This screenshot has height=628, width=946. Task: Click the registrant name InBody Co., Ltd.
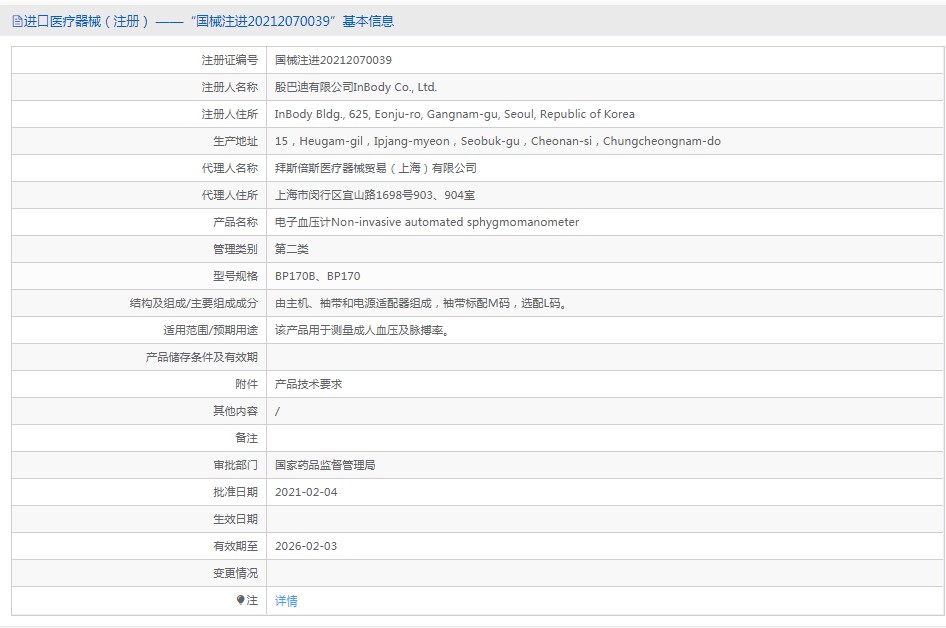click(x=356, y=87)
